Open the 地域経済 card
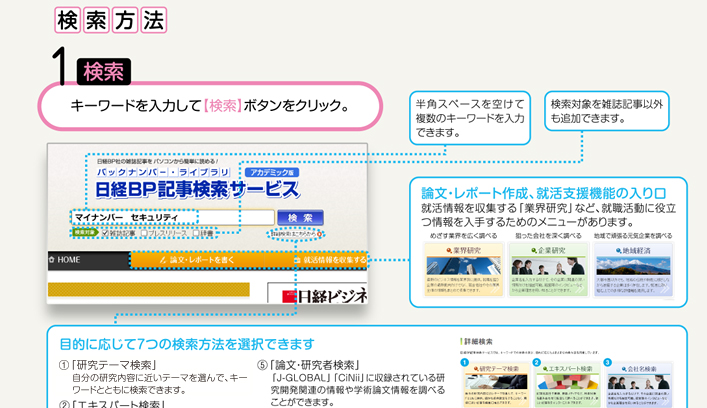Image resolution: width=707 pixels, height=408 pixels. click(x=633, y=270)
